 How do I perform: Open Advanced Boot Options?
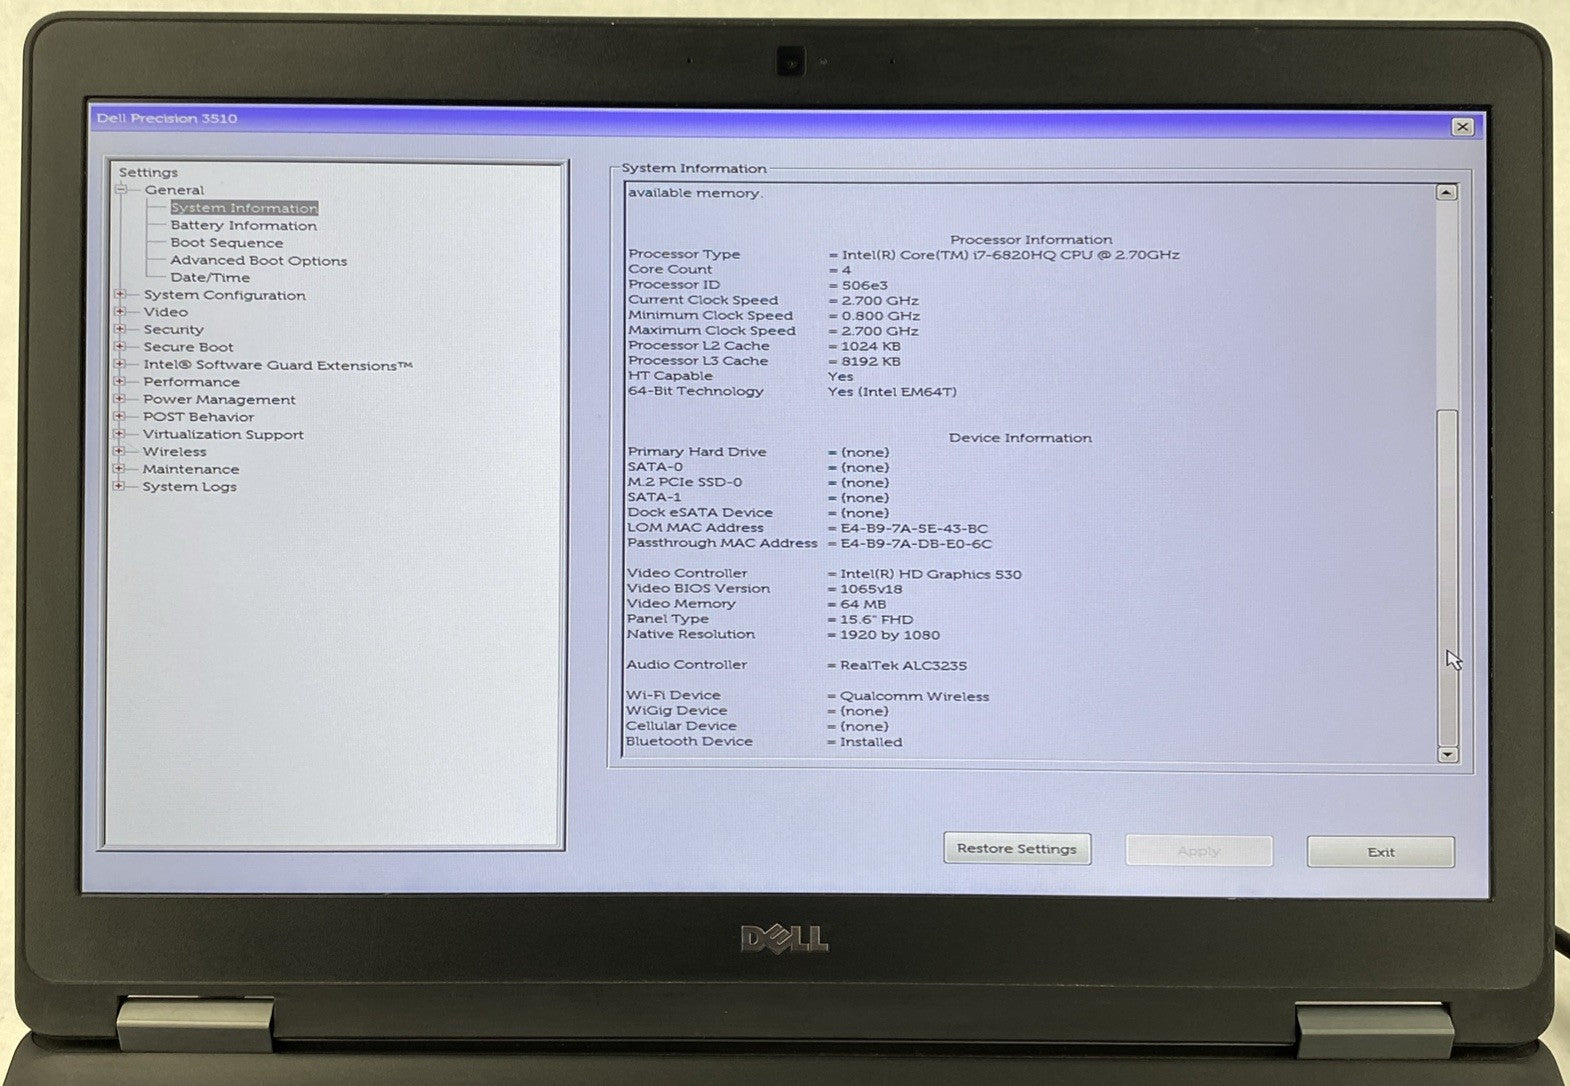pos(258,261)
